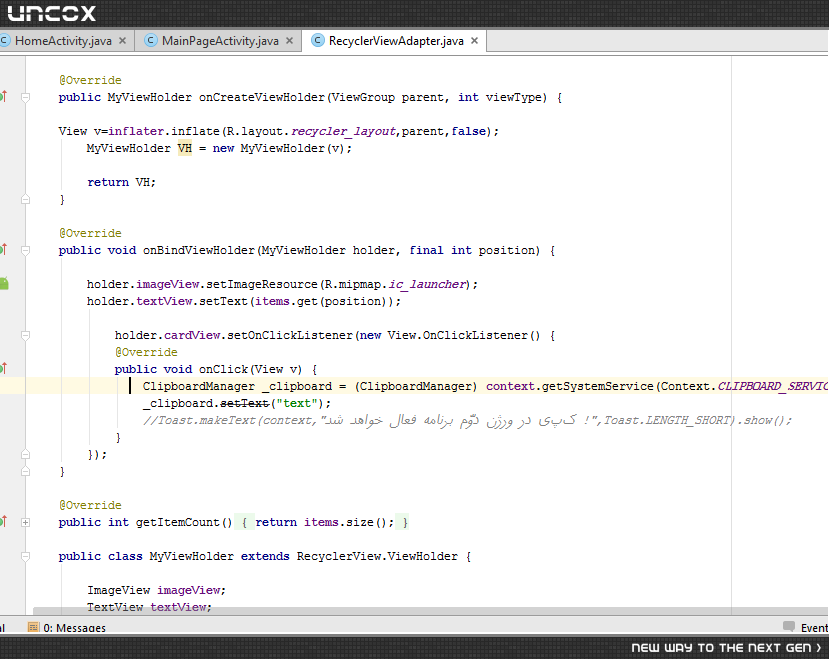Collapse the onCreateViewHolder method fold marker

click(25, 97)
